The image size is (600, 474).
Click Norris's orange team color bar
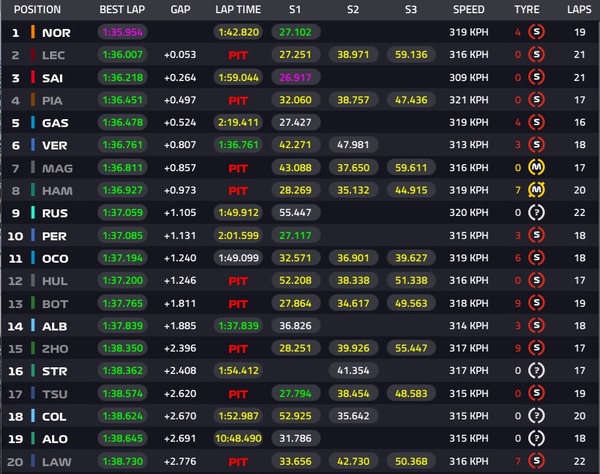click(33, 32)
